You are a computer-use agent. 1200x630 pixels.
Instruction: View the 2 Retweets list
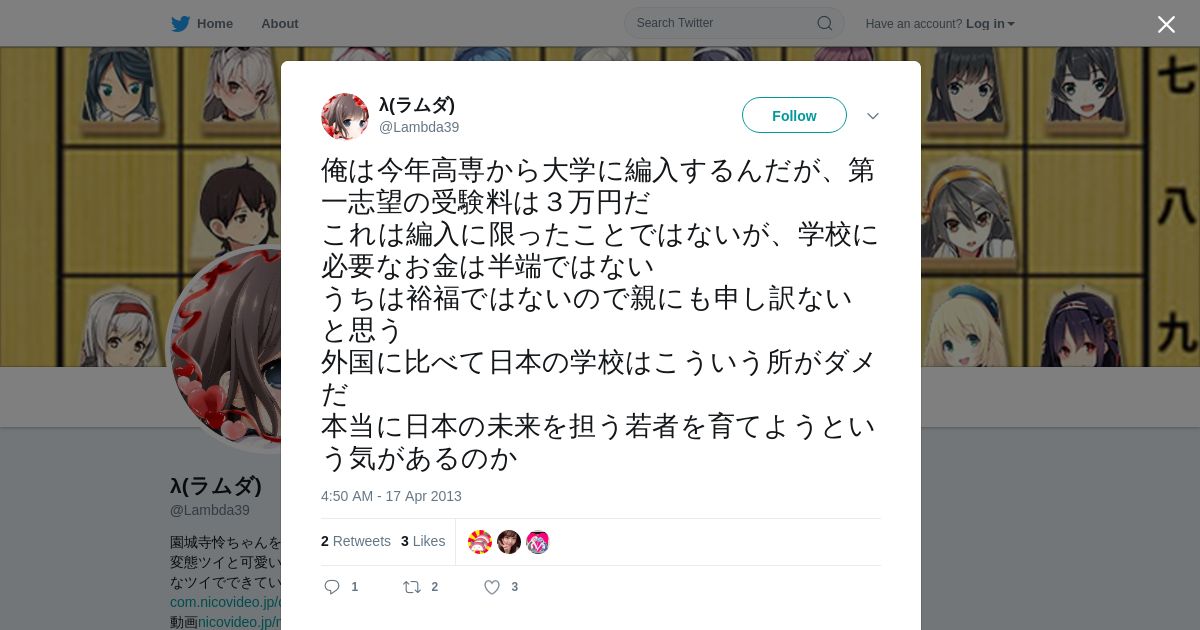356,541
